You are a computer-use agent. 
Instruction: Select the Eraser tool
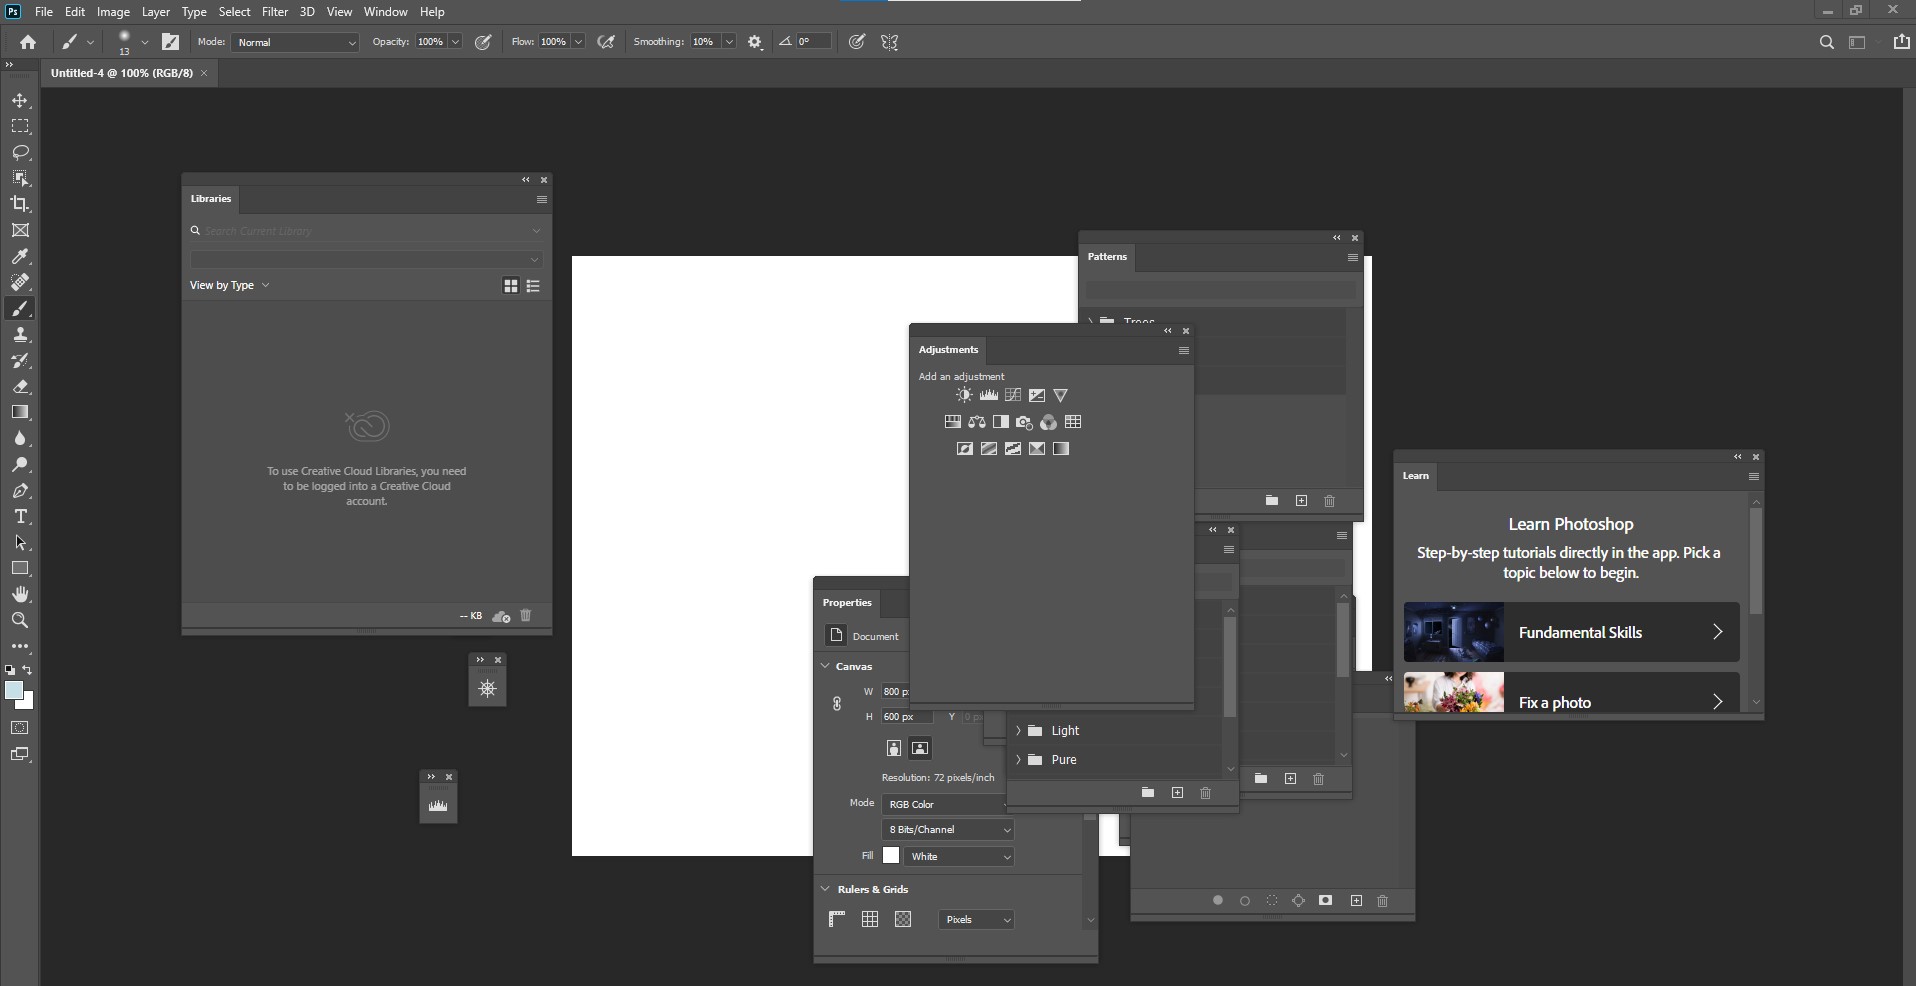20,386
